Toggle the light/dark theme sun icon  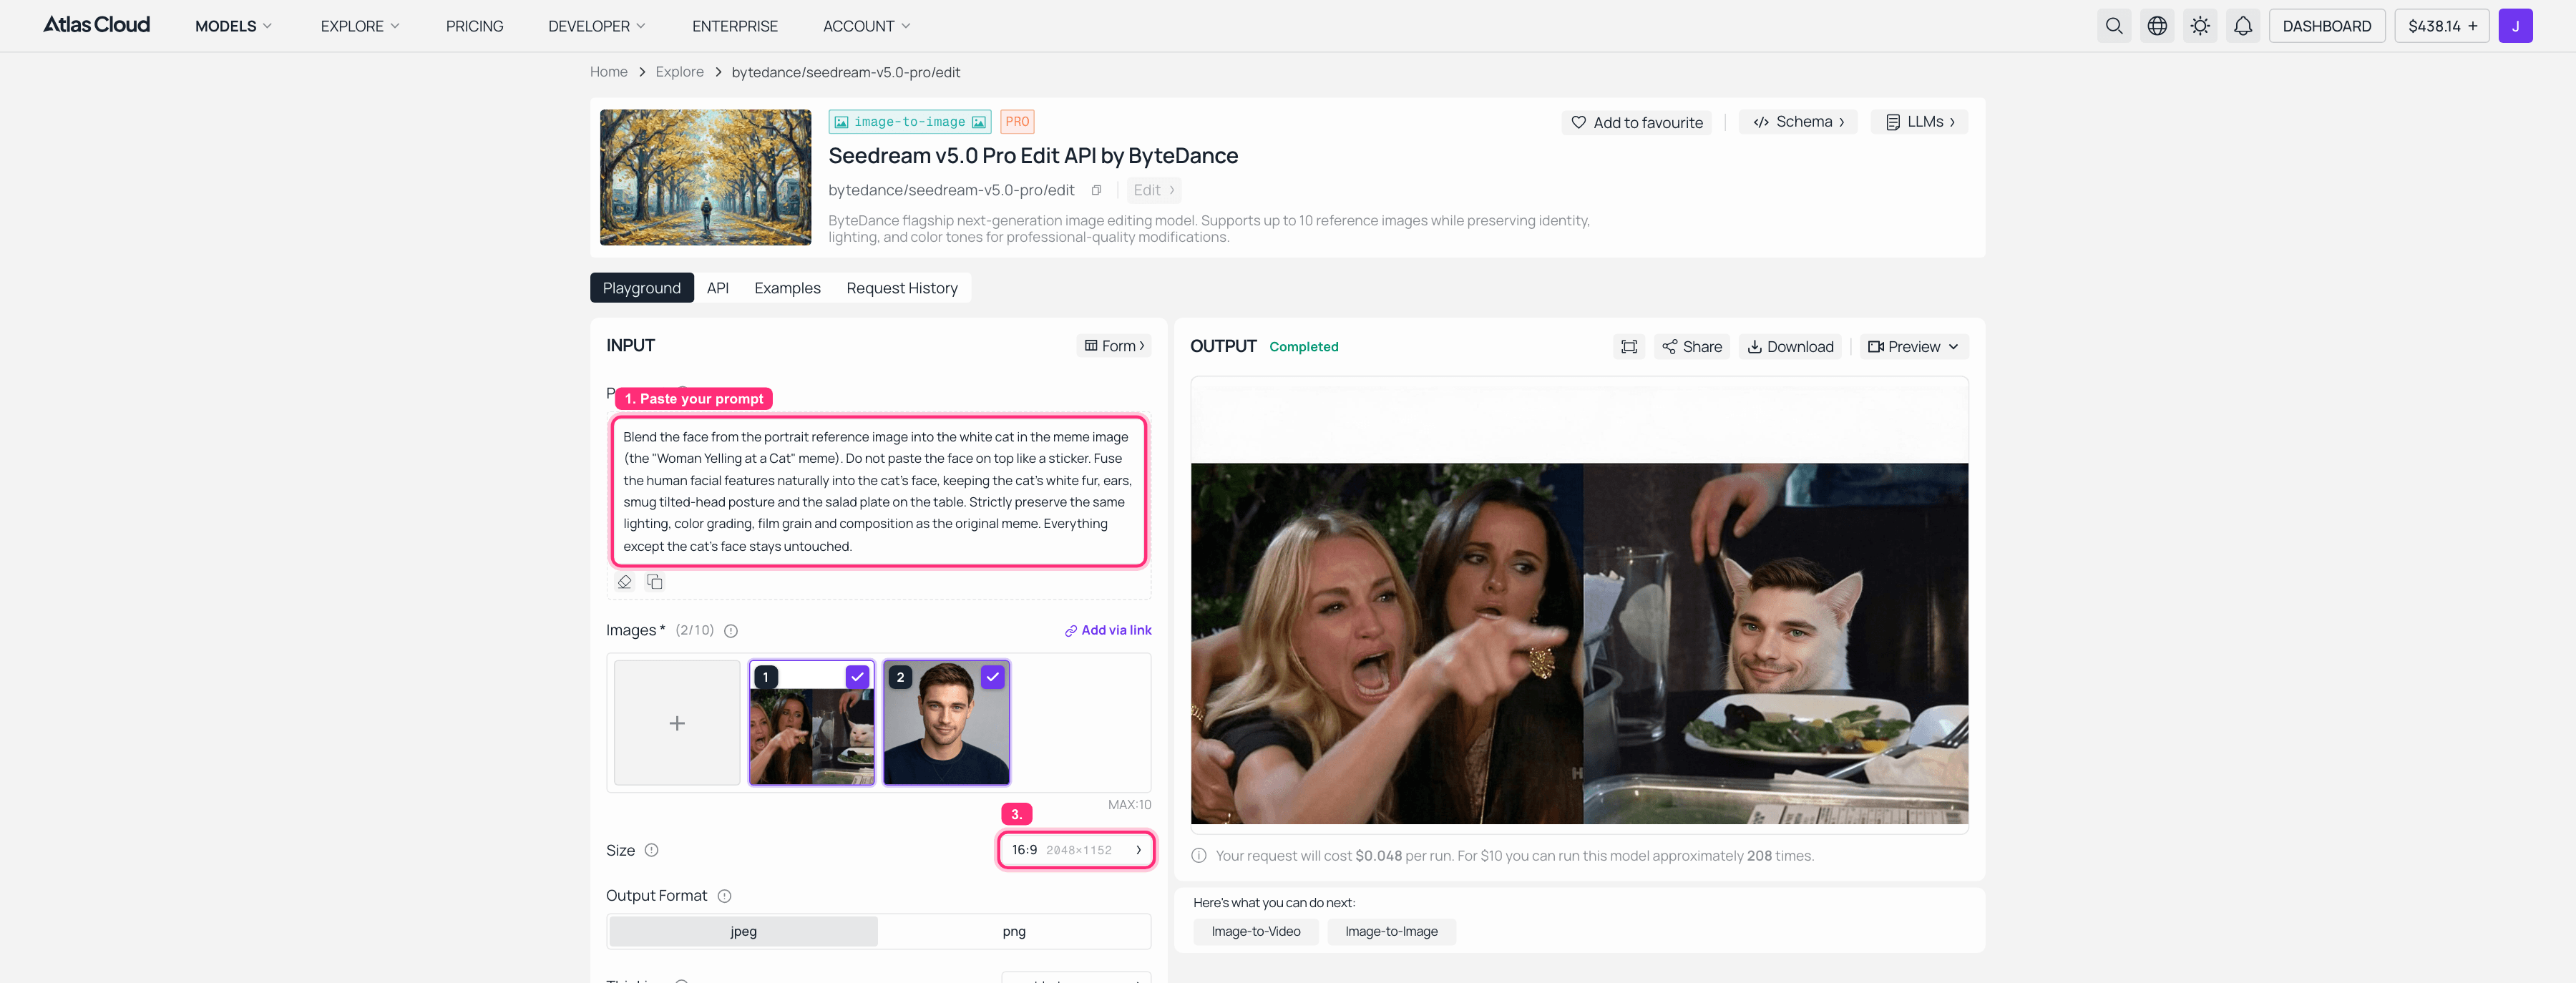tap(2200, 26)
